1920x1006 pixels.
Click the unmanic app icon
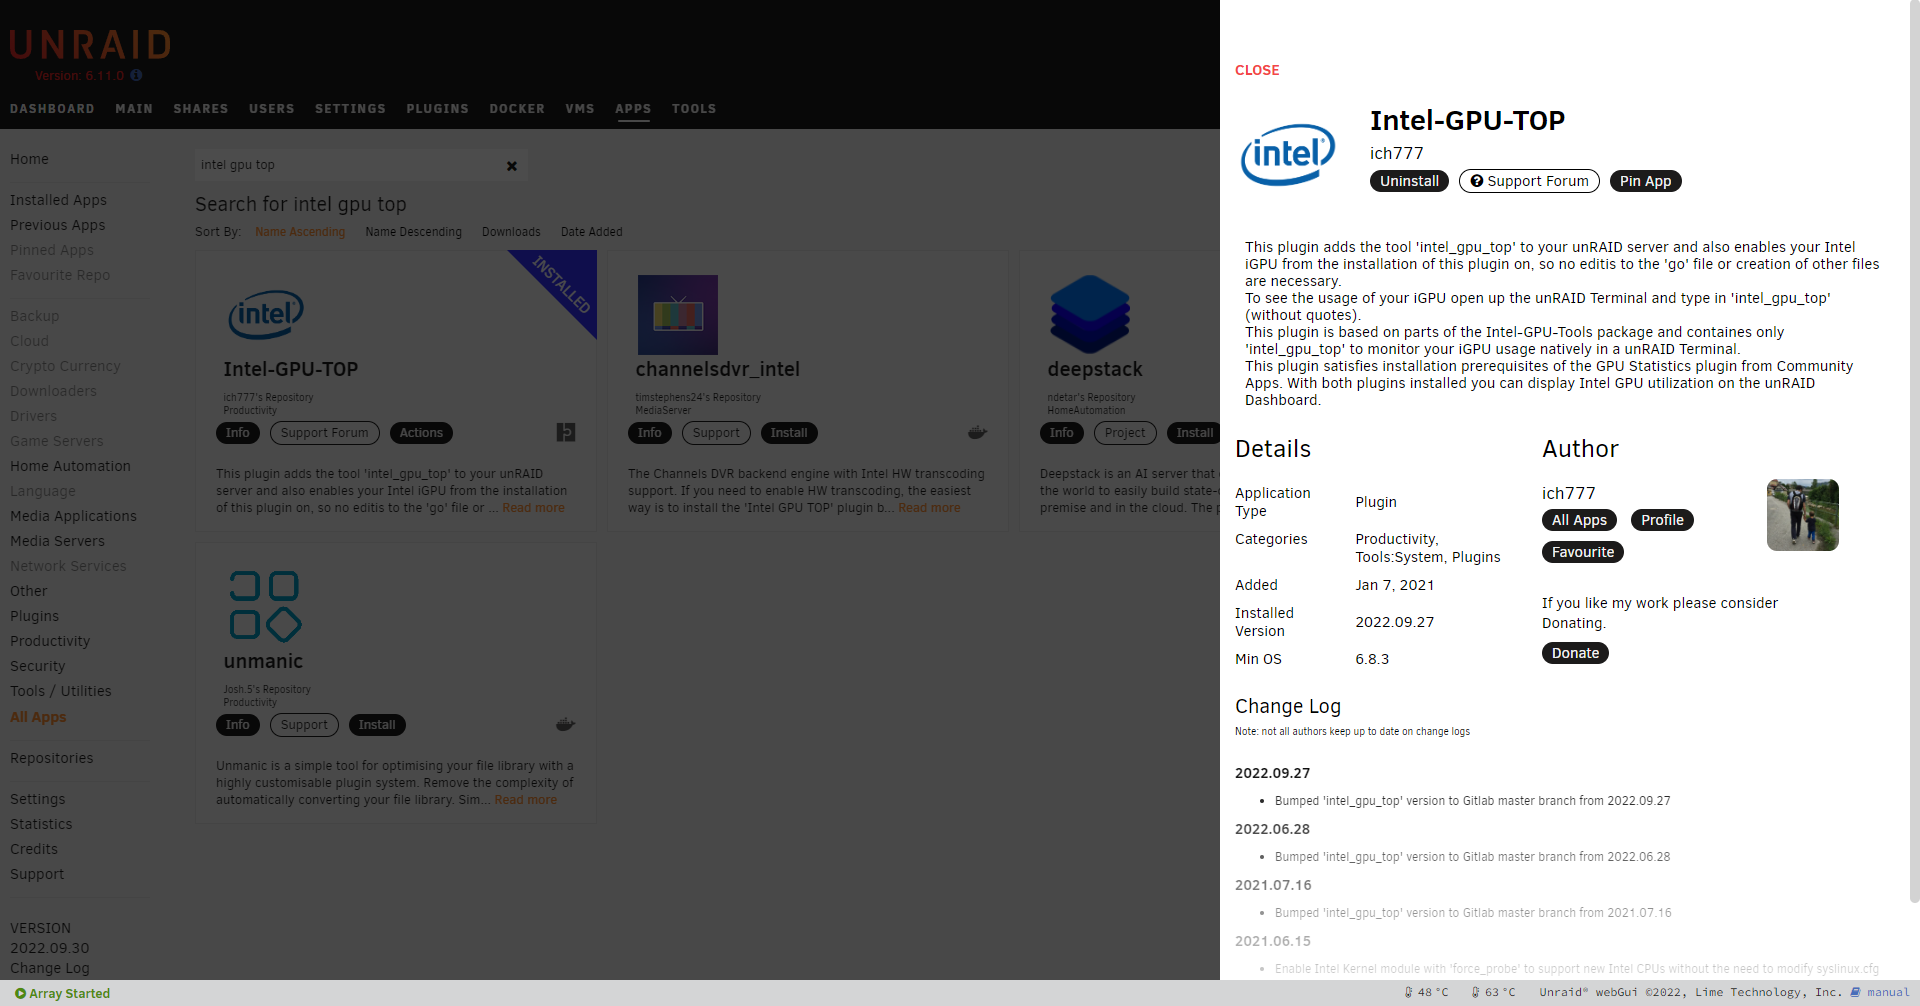(265, 606)
